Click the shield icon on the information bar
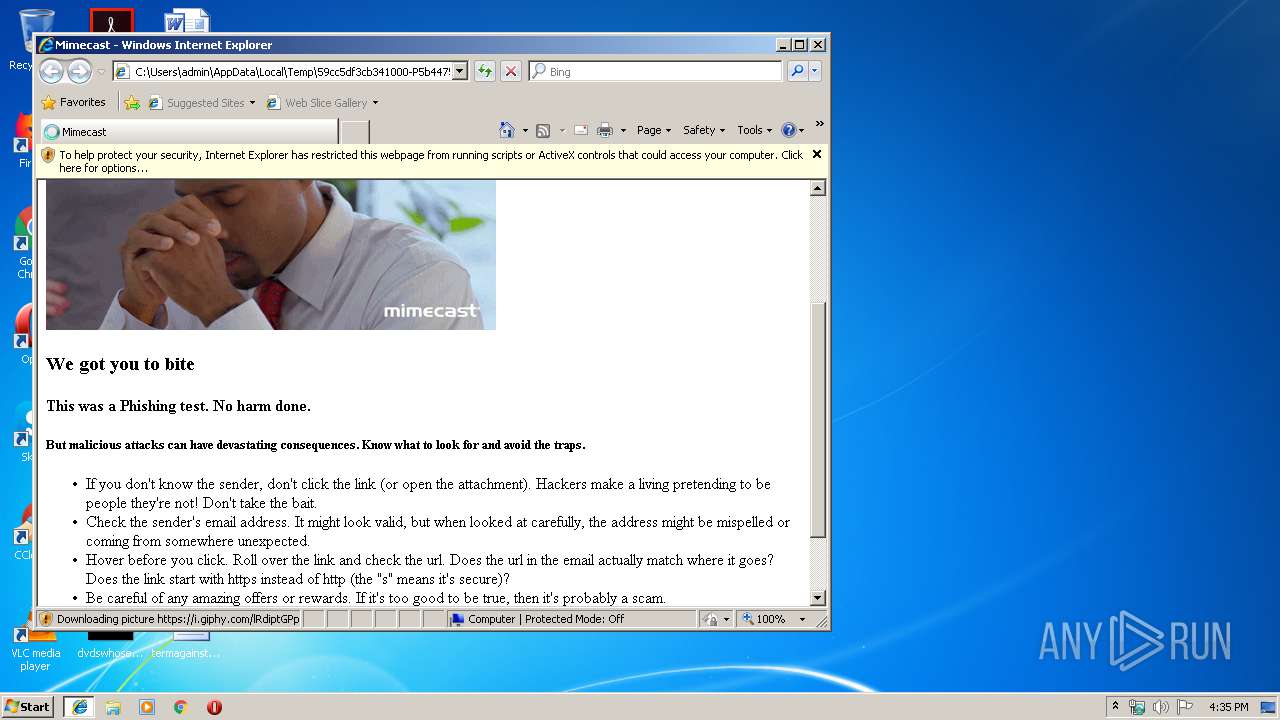 click(48, 155)
